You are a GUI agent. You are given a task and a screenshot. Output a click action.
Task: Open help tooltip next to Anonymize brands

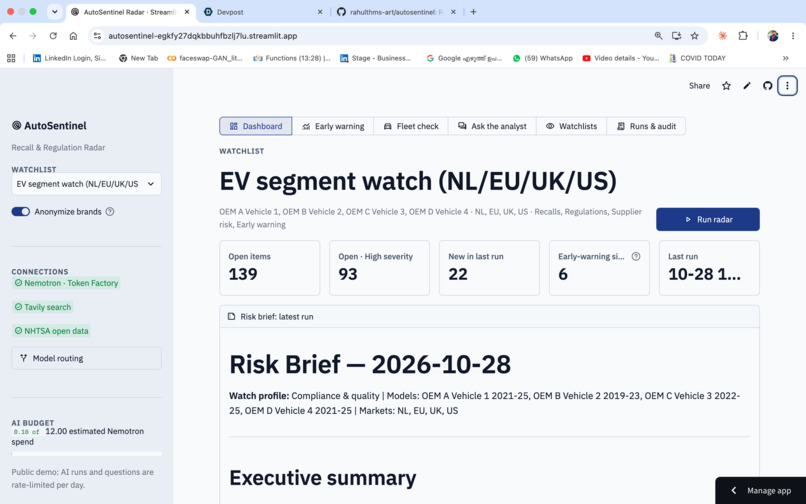pyautogui.click(x=110, y=212)
